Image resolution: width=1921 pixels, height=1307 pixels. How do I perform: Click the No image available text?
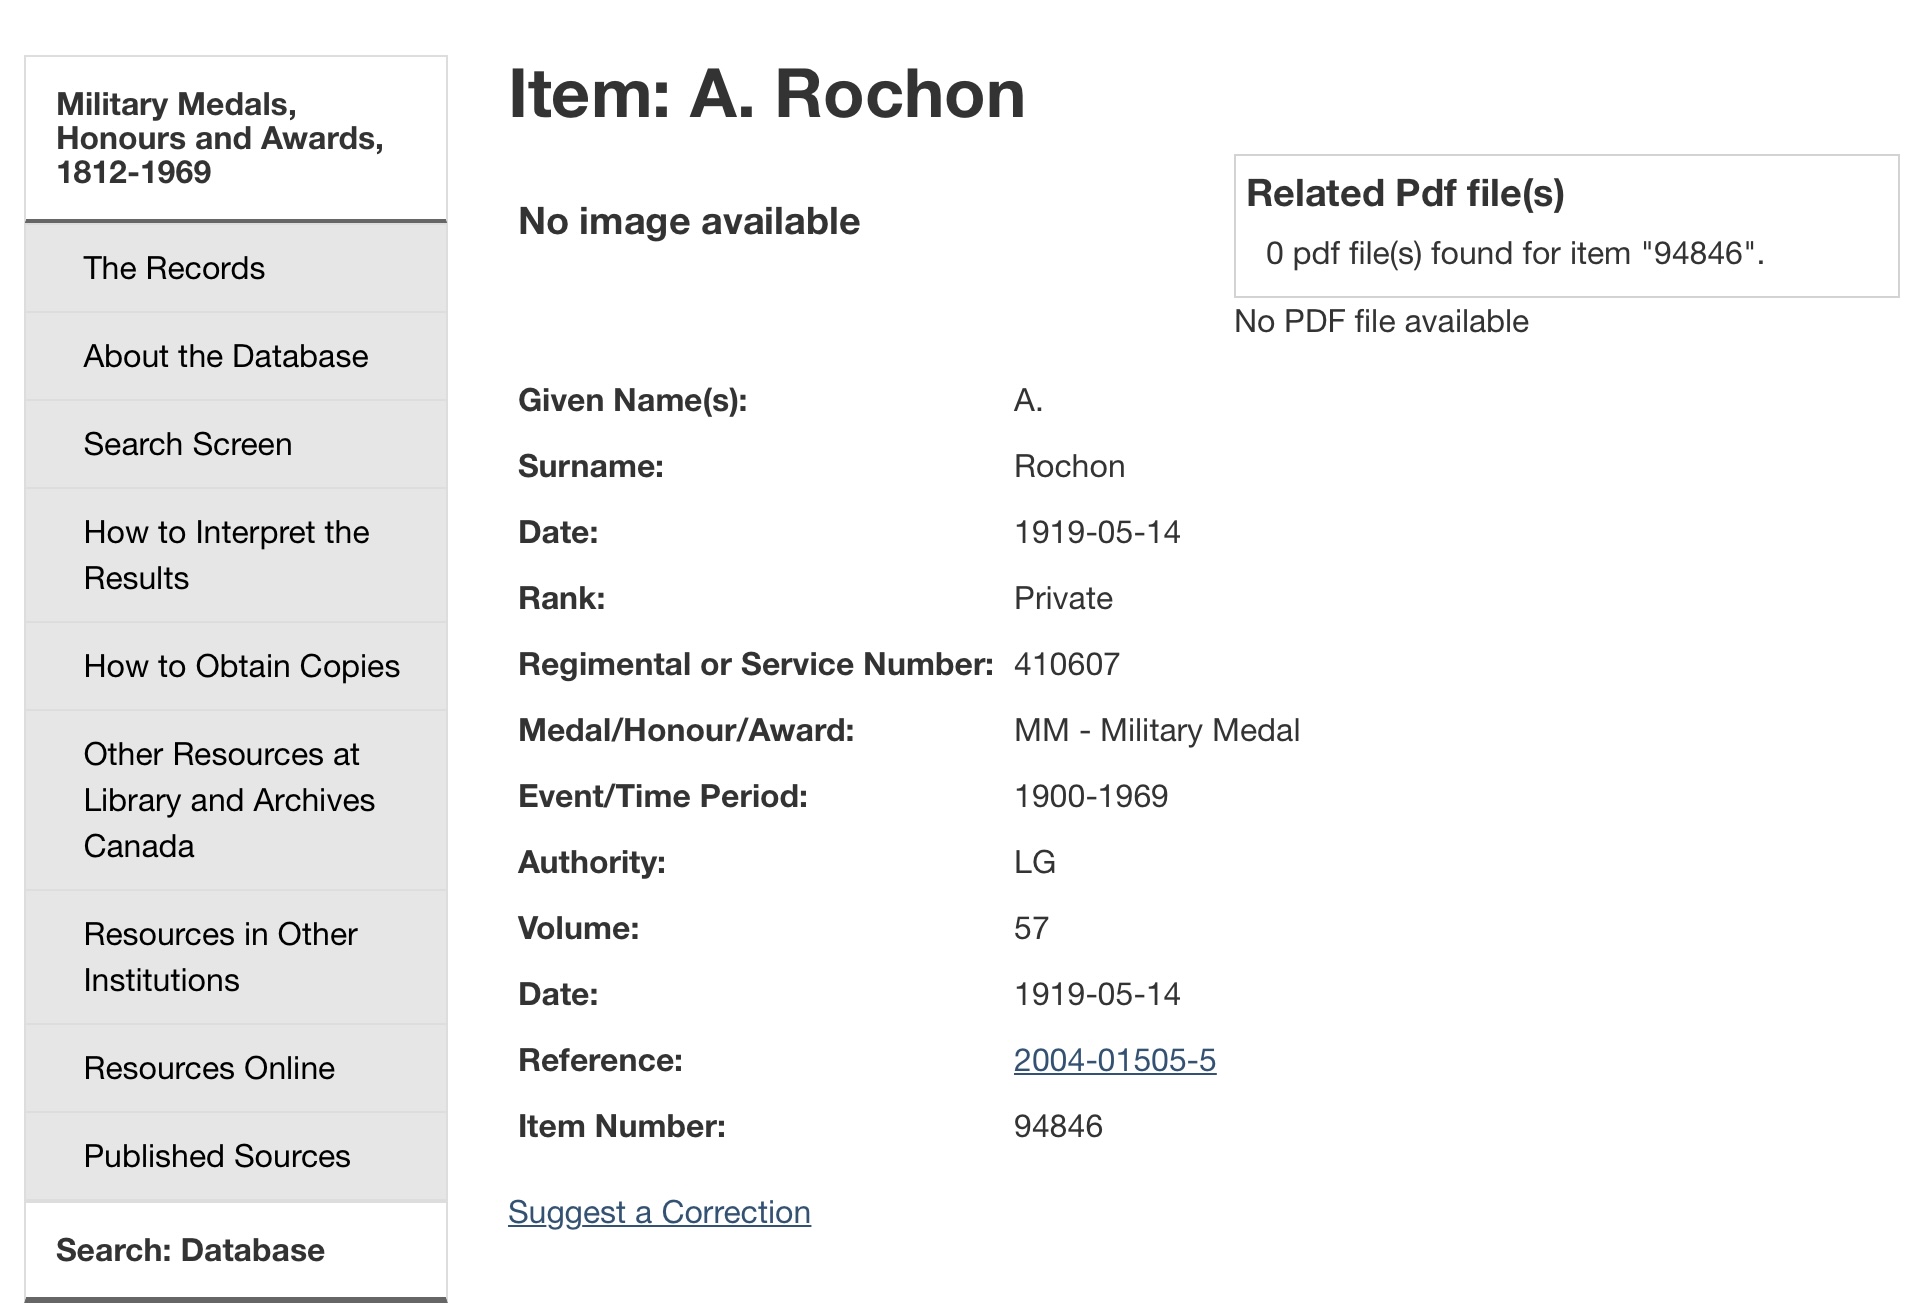point(689,221)
